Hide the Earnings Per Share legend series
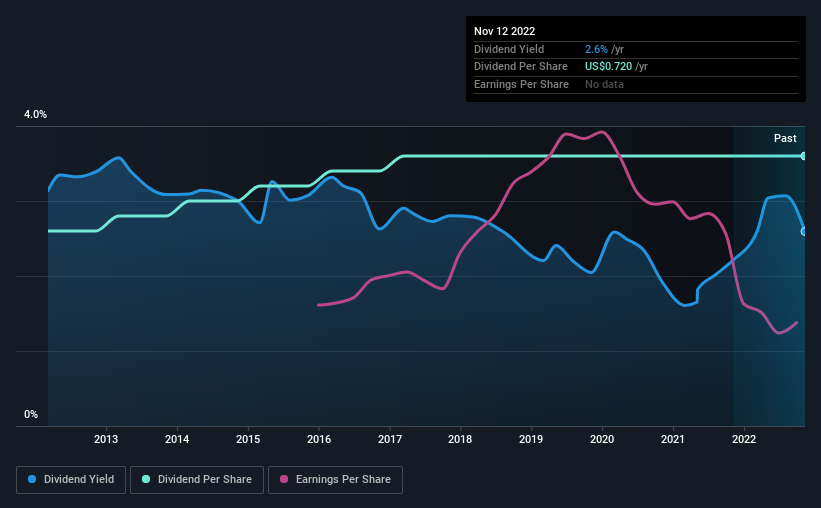Viewport: 821px width, 508px height. 335,480
